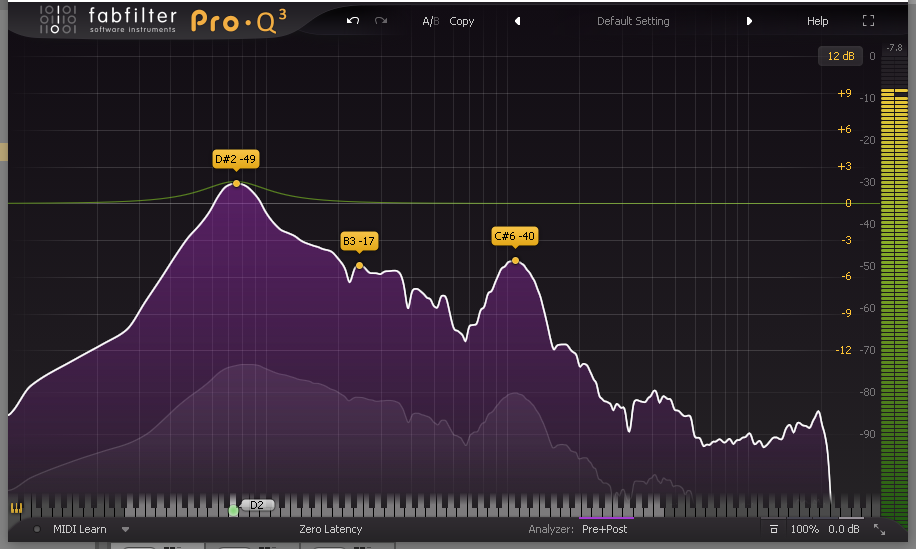Click the undo arrow icon
916x549 pixels.
tap(352, 21)
